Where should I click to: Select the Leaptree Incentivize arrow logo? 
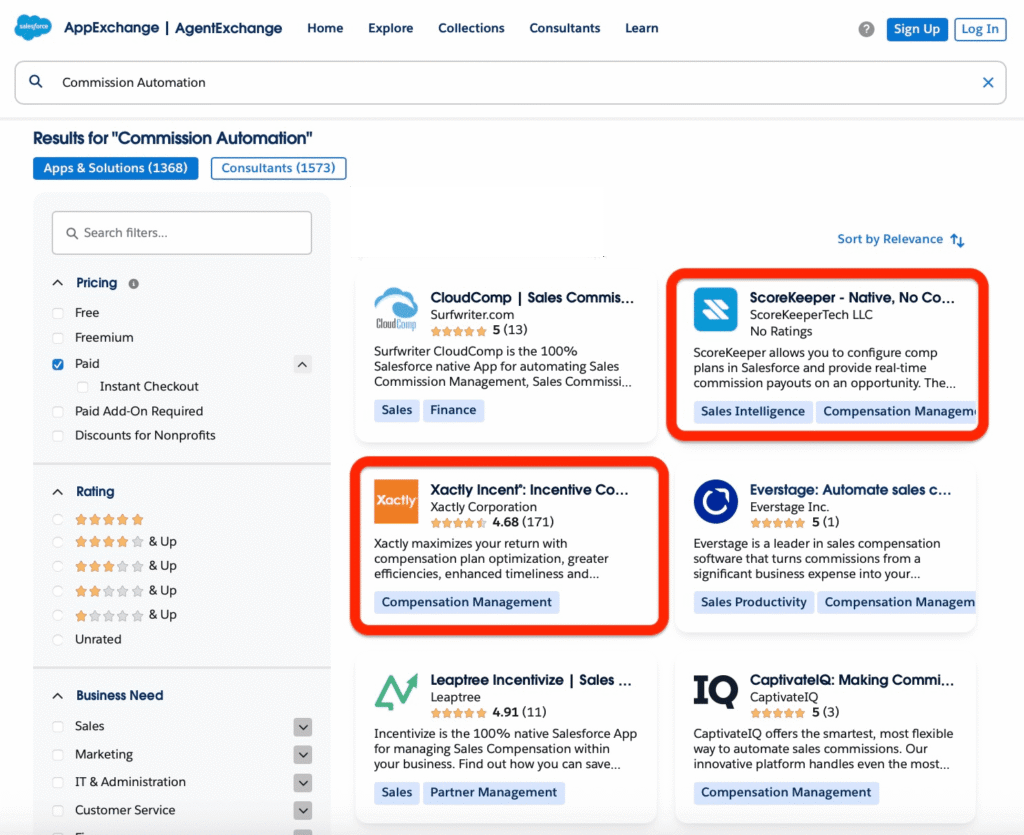click(395, 691)
